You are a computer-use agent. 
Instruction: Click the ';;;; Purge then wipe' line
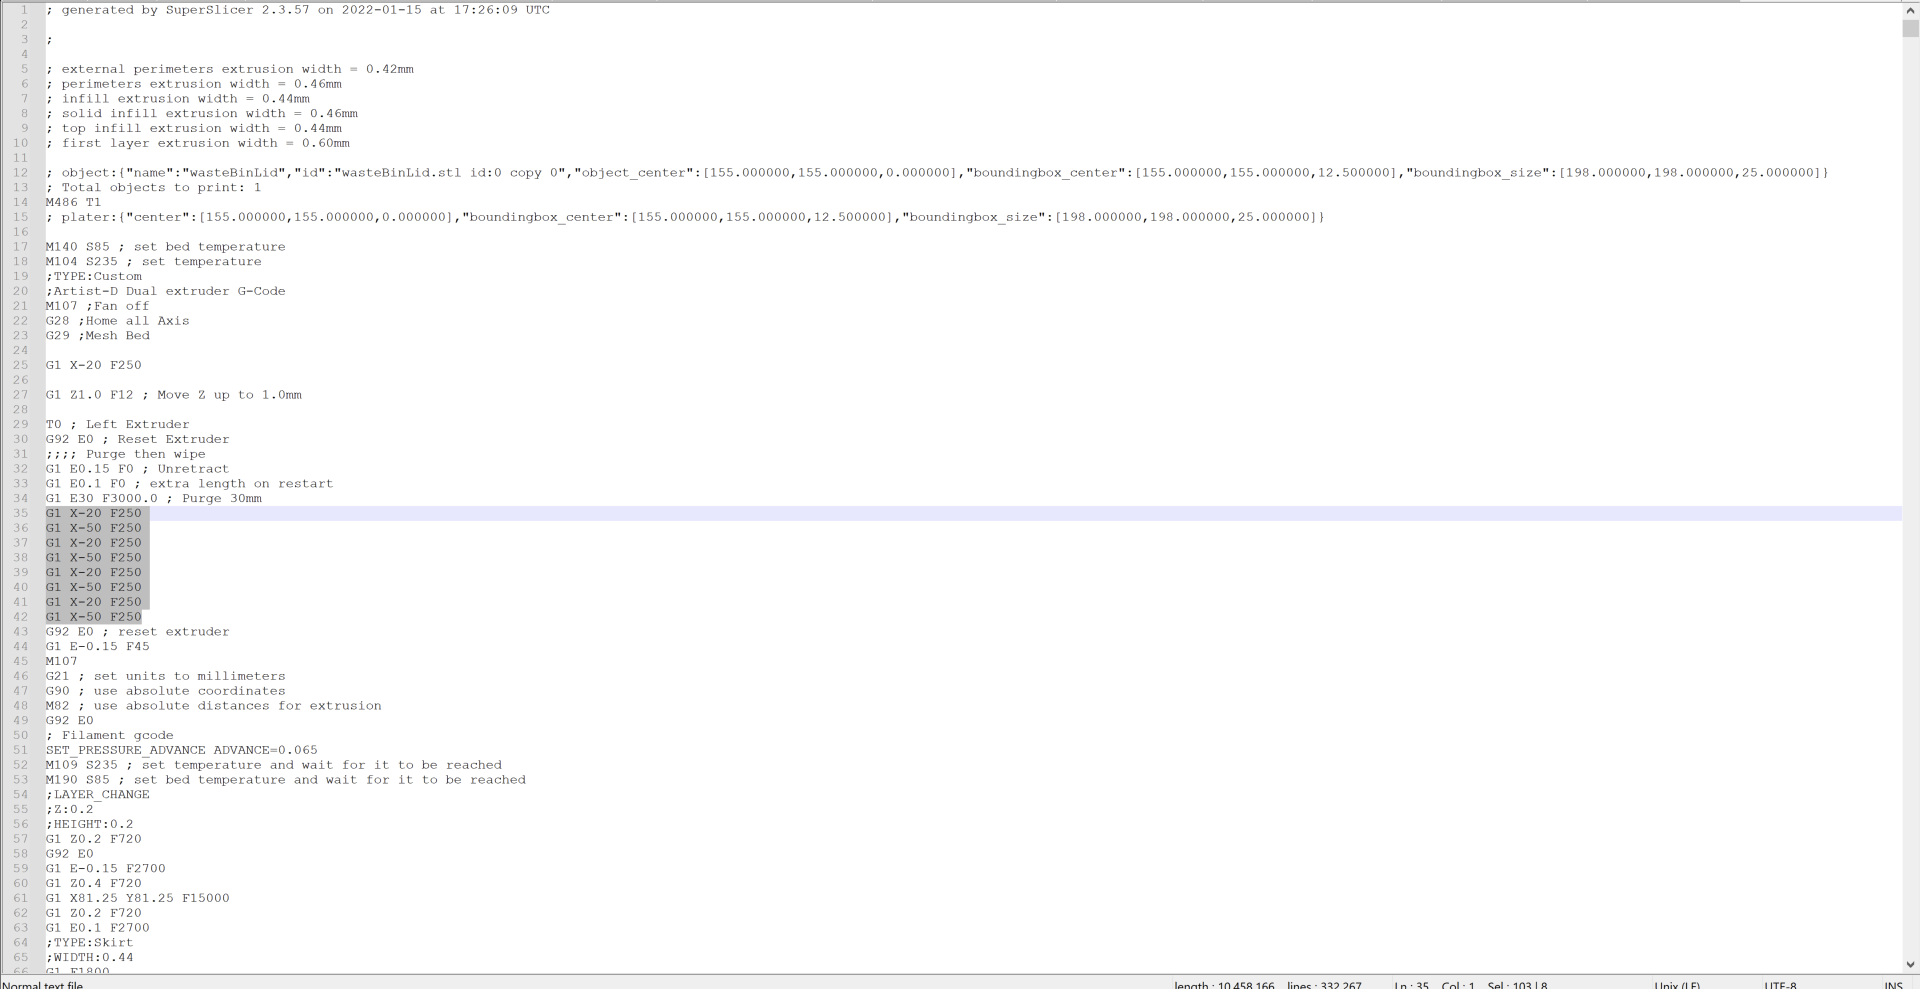click(125, 454)
